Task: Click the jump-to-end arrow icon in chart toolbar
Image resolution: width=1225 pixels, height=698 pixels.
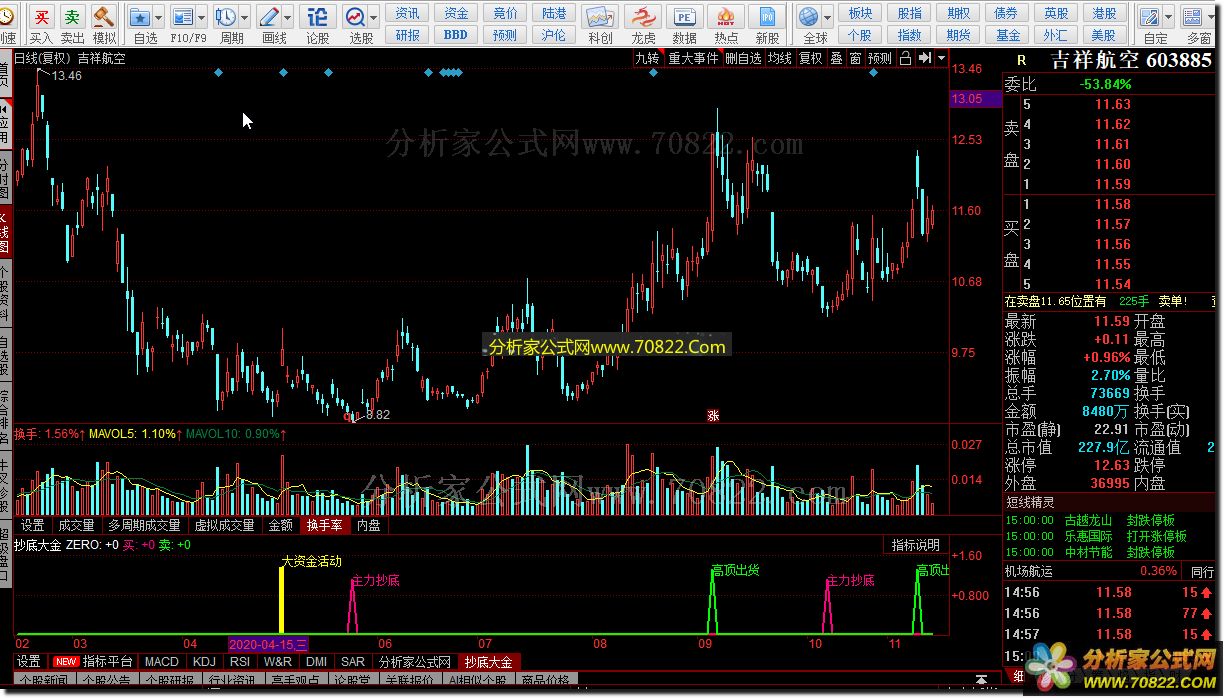Action: (x=925, y=58)
